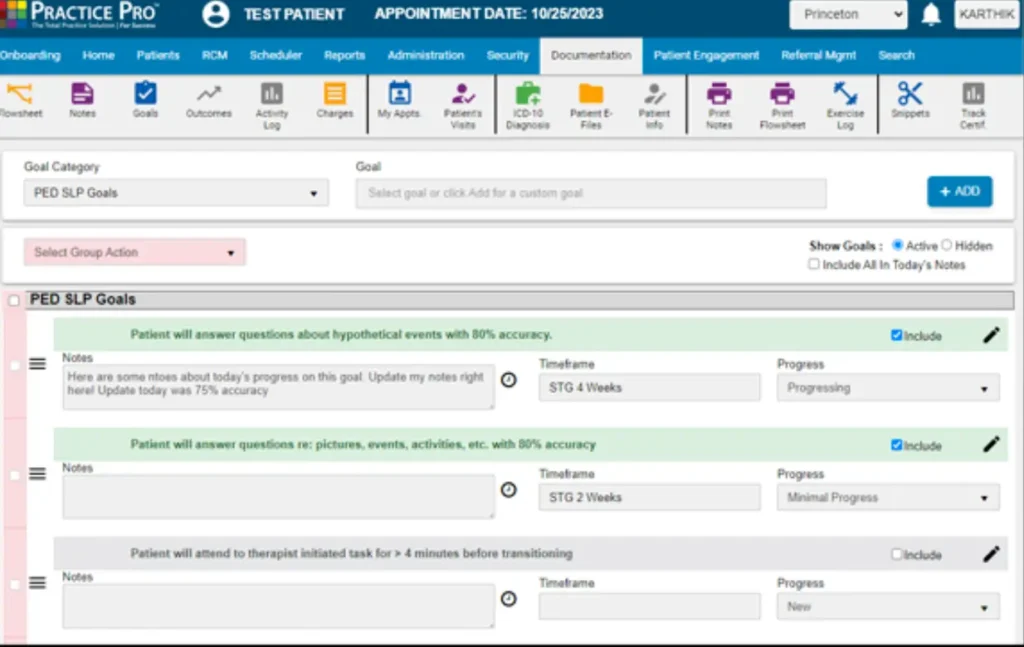Image resolution: width=1024 pixels, height=647 pixels.
Task: Open the Exercise Log icon
Action: coord(846,103)
